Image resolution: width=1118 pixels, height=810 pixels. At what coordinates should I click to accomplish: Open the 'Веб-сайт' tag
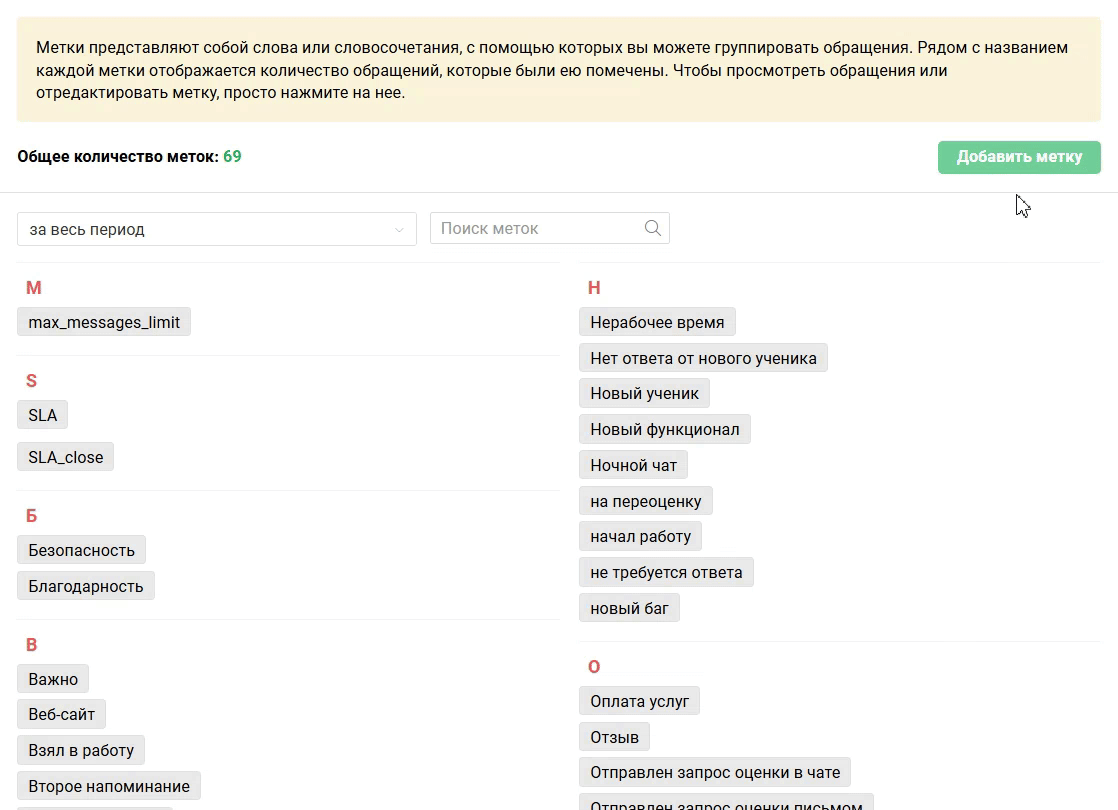61,714
